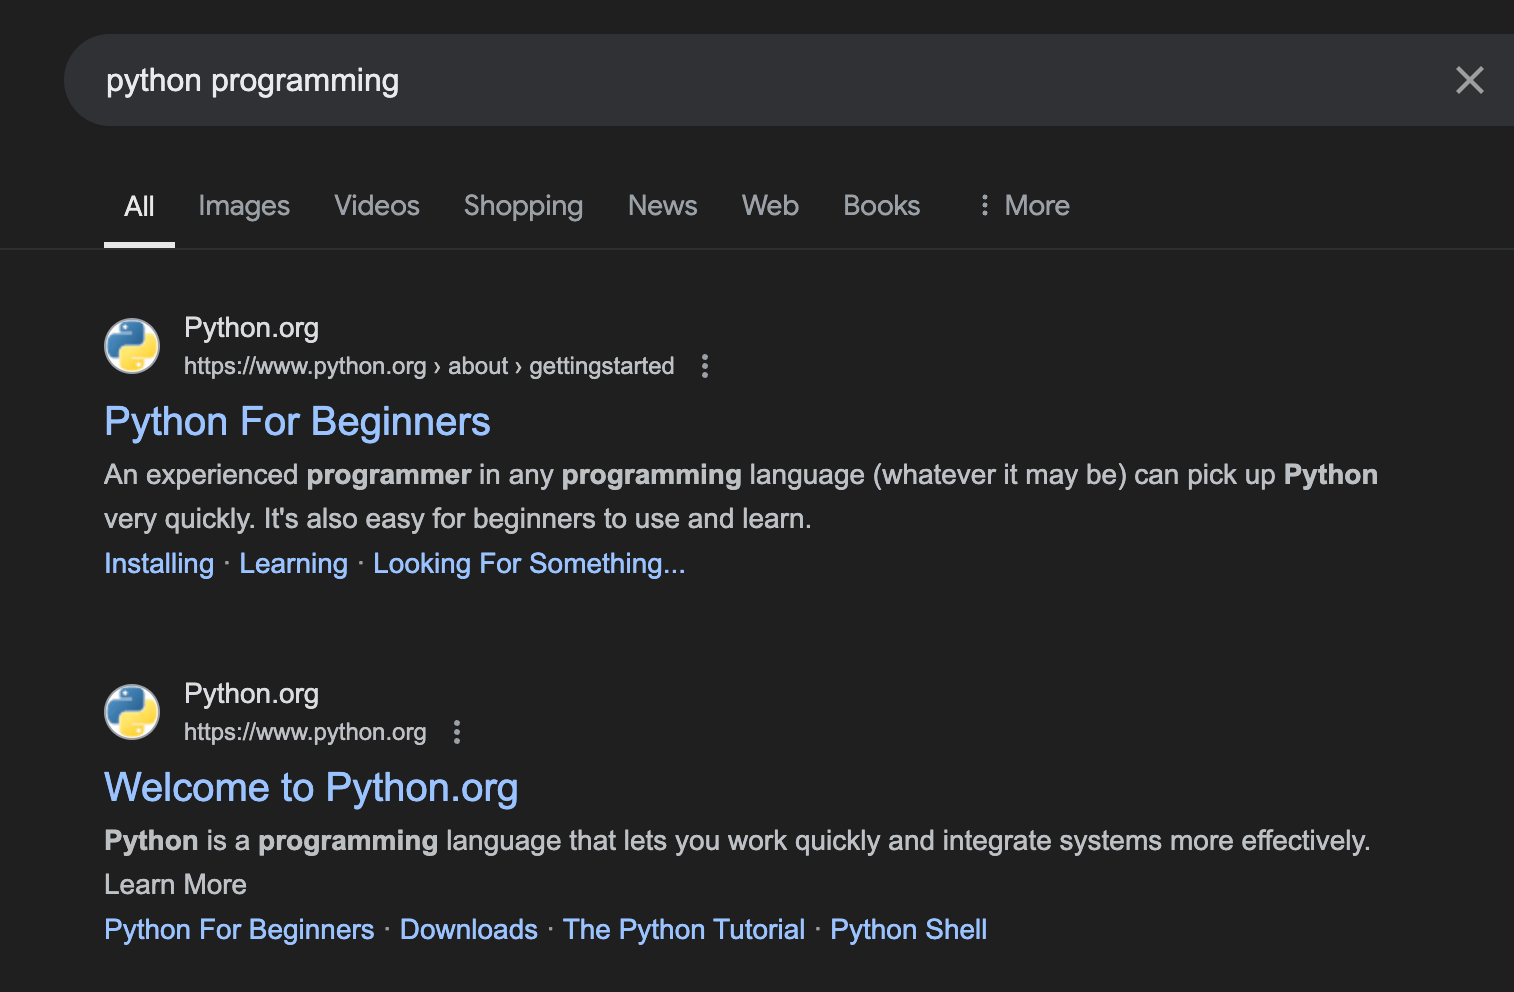Click the Python.org site name above gettingstarted URL

(x=251, y=328)
